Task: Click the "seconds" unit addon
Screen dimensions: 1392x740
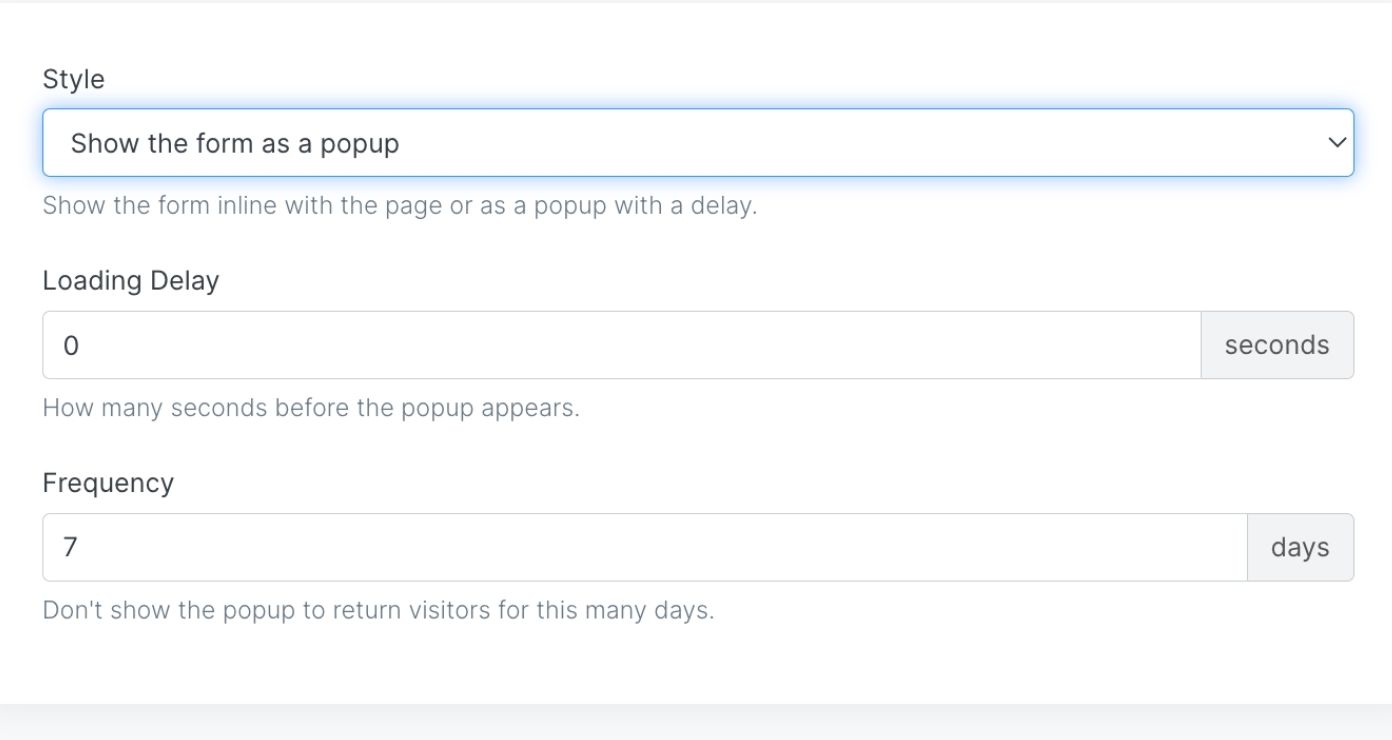Action: (1277, 345)
